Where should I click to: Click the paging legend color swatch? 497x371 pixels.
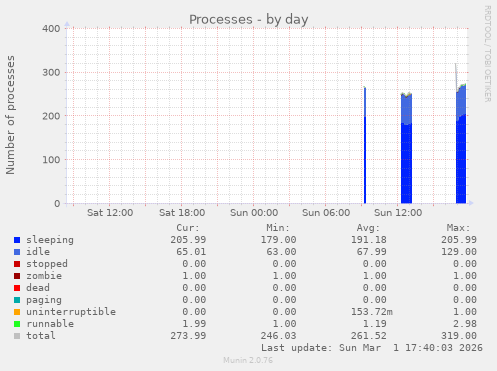tap(17, 300)
